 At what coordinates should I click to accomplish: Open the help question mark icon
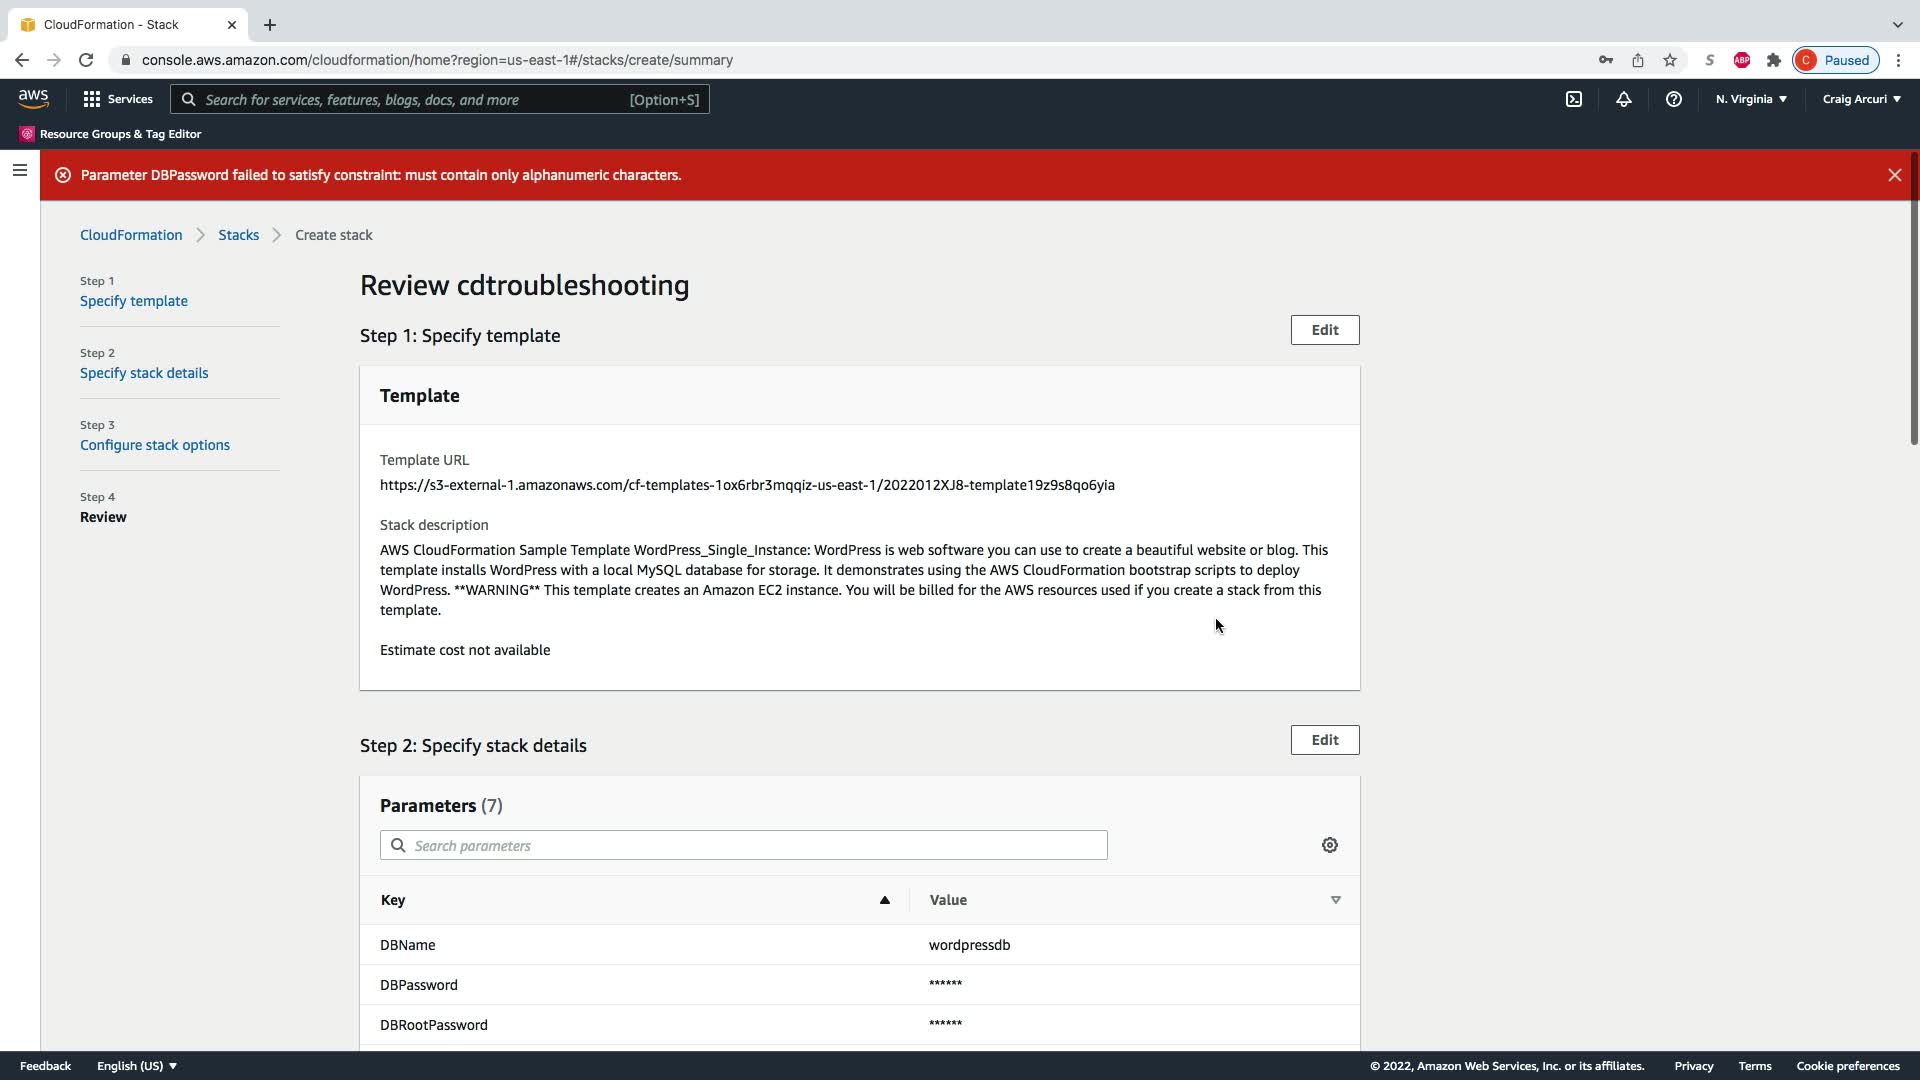coord(1673,99)
